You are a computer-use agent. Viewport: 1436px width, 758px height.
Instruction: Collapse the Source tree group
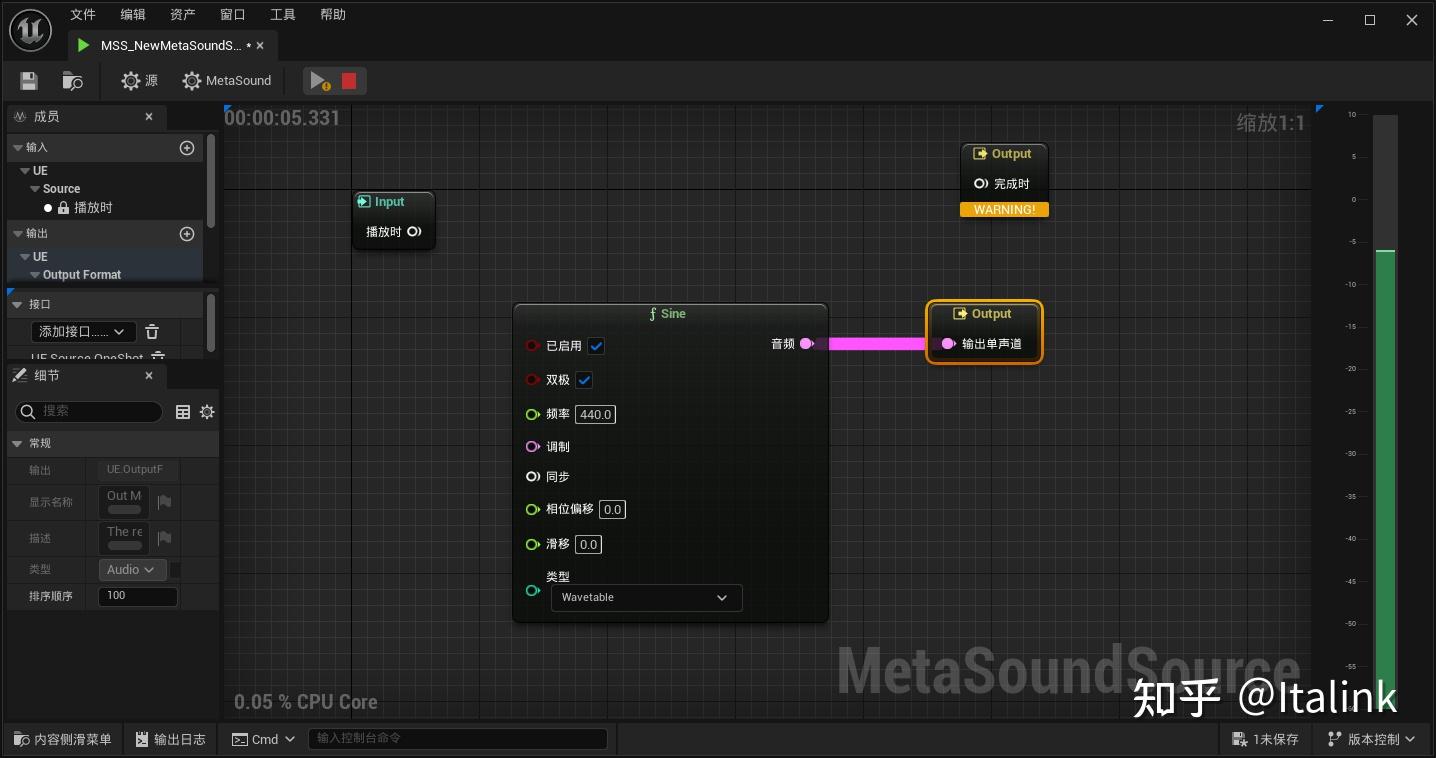[35, 189]
